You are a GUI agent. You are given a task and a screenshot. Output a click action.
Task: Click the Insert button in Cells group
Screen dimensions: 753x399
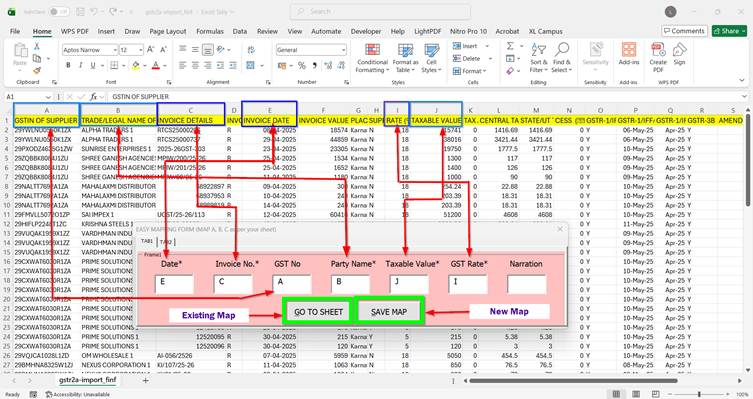click(x=470, y=46)
